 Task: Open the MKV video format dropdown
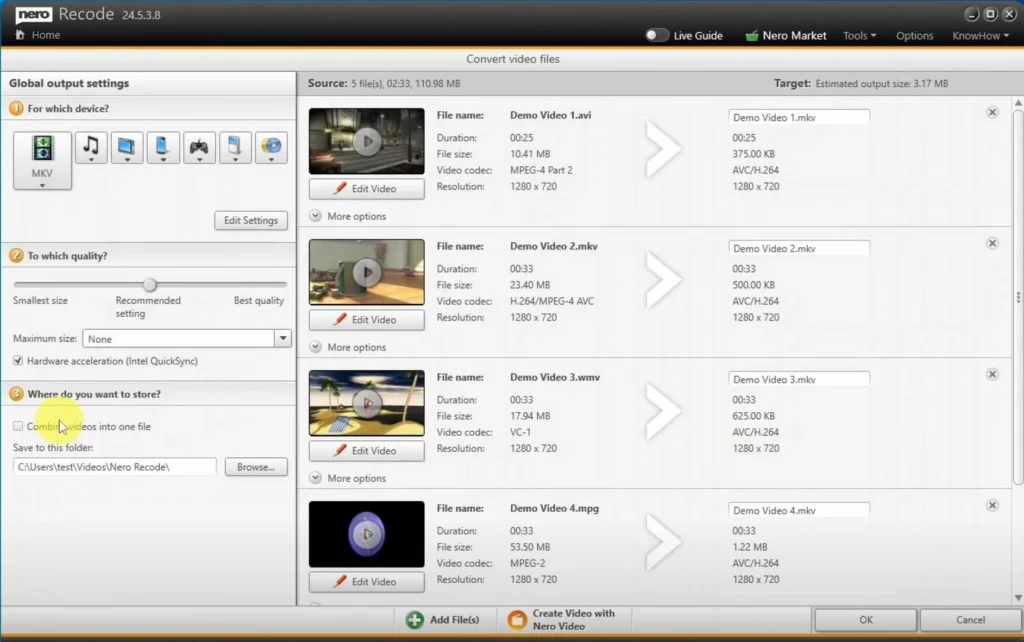click(42, 160)
